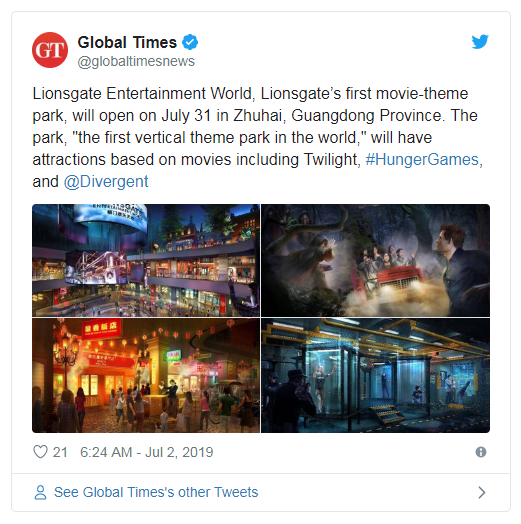Click the Global Times account name
Screen dimensions: 521x524
pyautogui.click(x=127, y=42)
